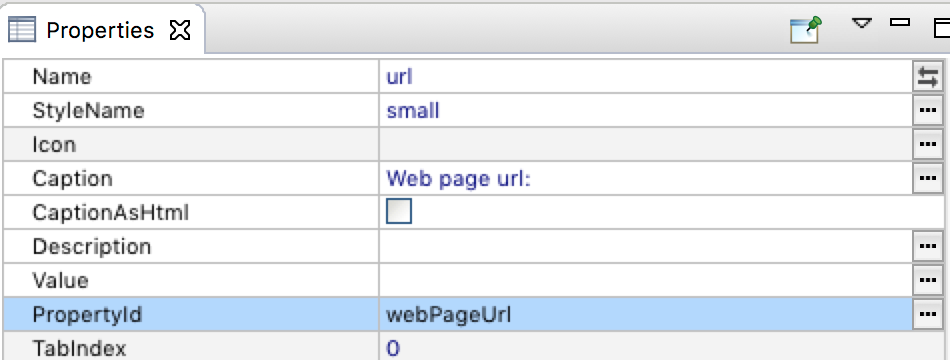Click the pin property editor icon
Screen dimensions: 950x360
tap(806, 29)
